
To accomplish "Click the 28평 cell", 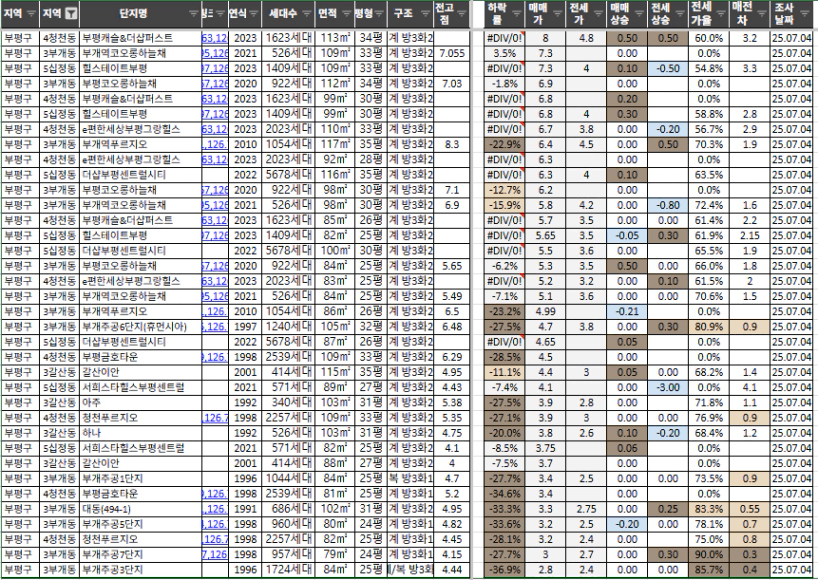I will coord(371,160).
